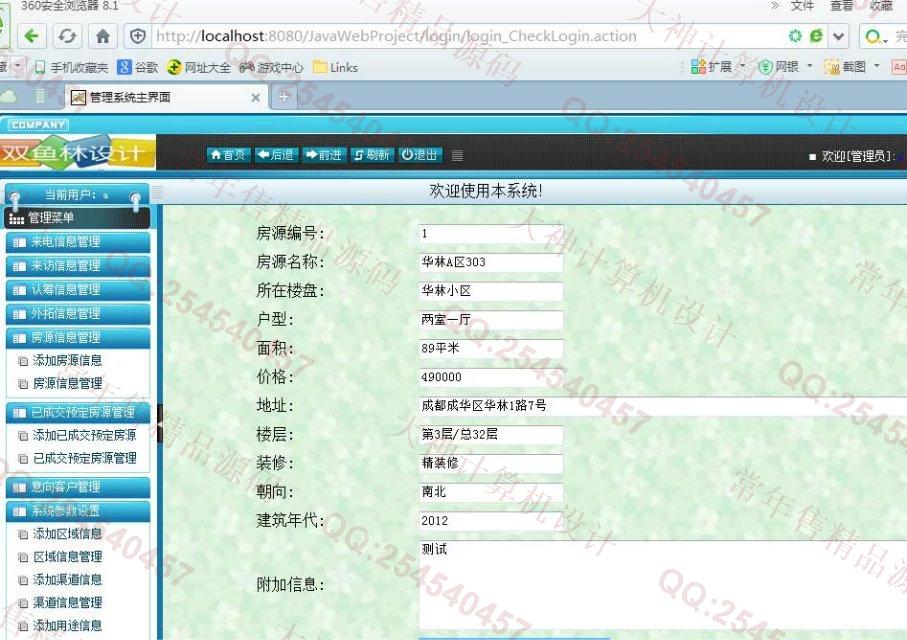Click the 房源编号 input field
This screenshot has width=907, height=640.
[x=491, y=234]
